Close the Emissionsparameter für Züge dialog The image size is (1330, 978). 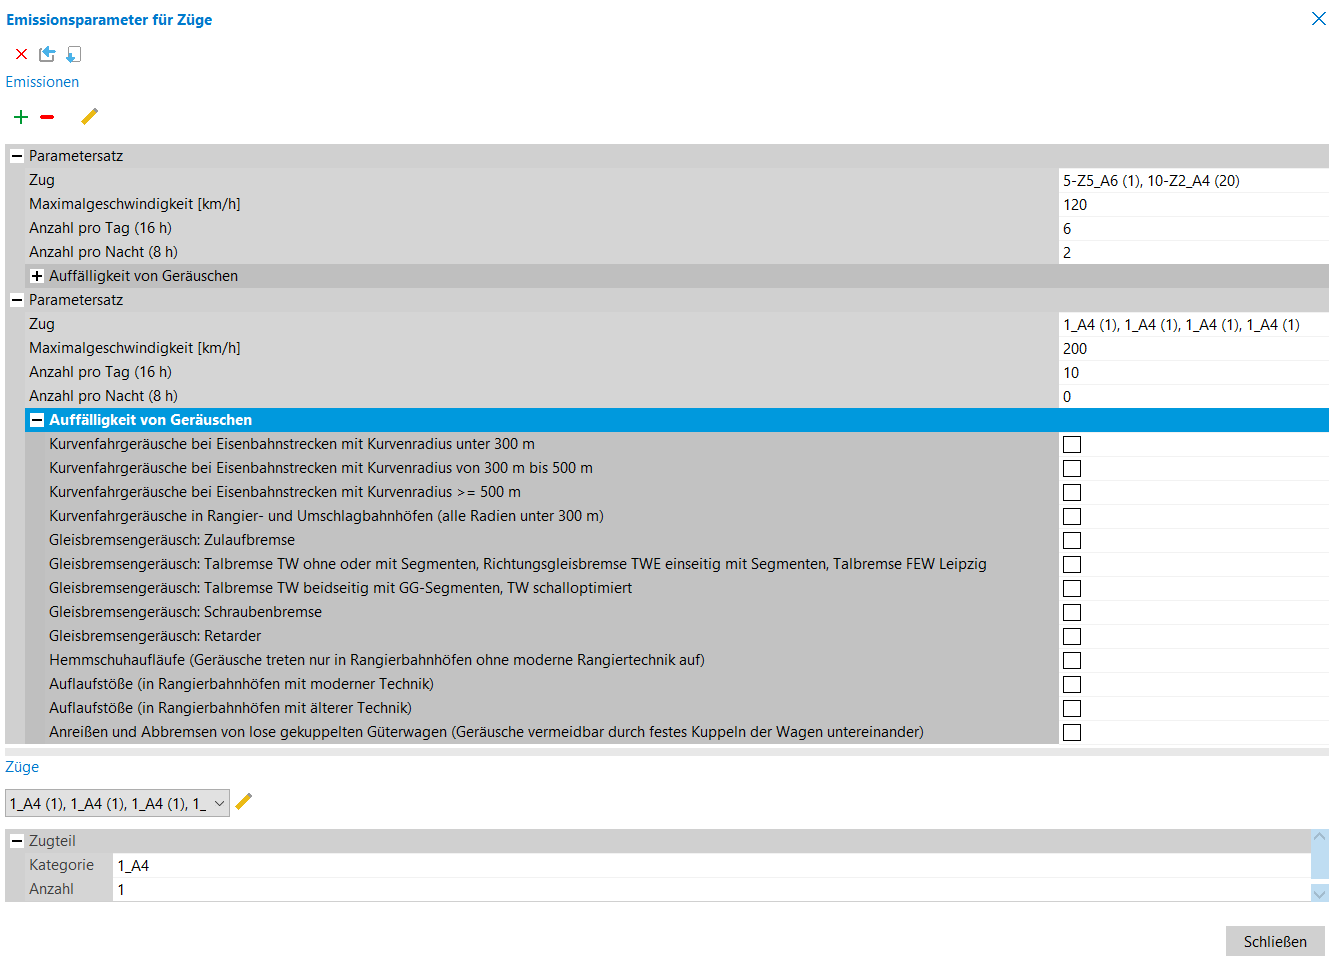(x=1318, y=19)
